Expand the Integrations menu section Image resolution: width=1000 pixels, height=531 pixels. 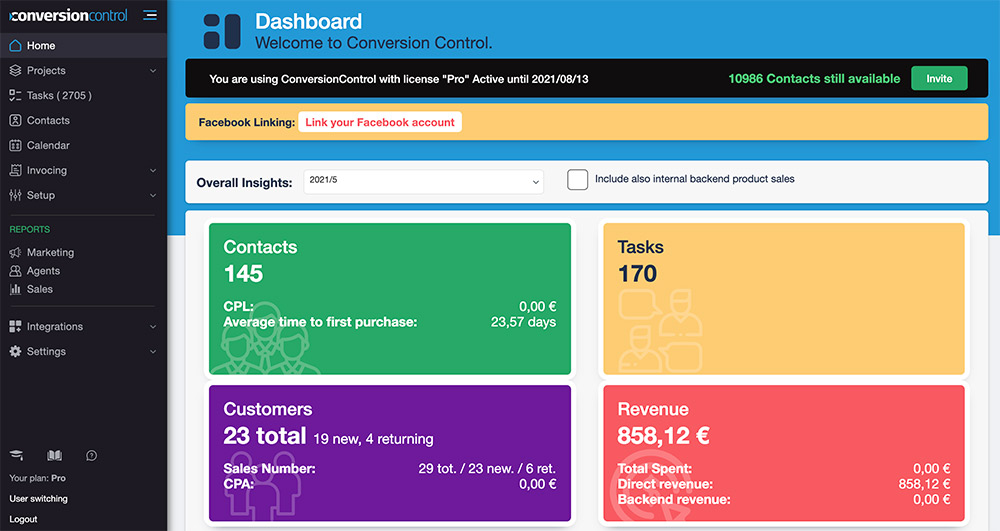pyautogui.click(x=82, y=327)
